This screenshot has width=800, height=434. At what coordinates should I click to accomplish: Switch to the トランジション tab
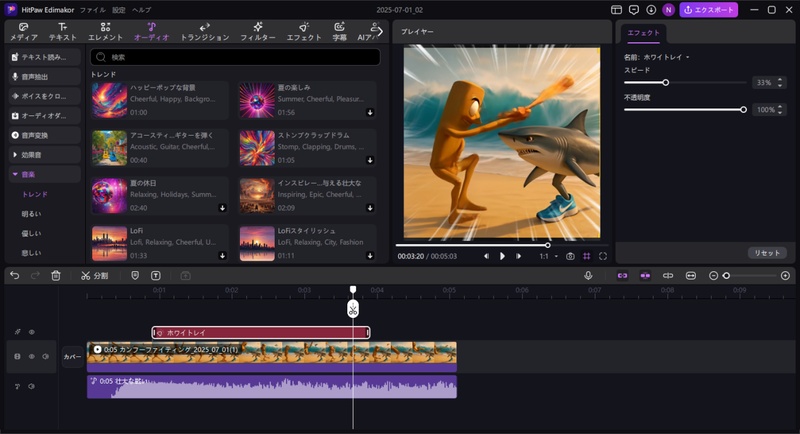[205, 31]
